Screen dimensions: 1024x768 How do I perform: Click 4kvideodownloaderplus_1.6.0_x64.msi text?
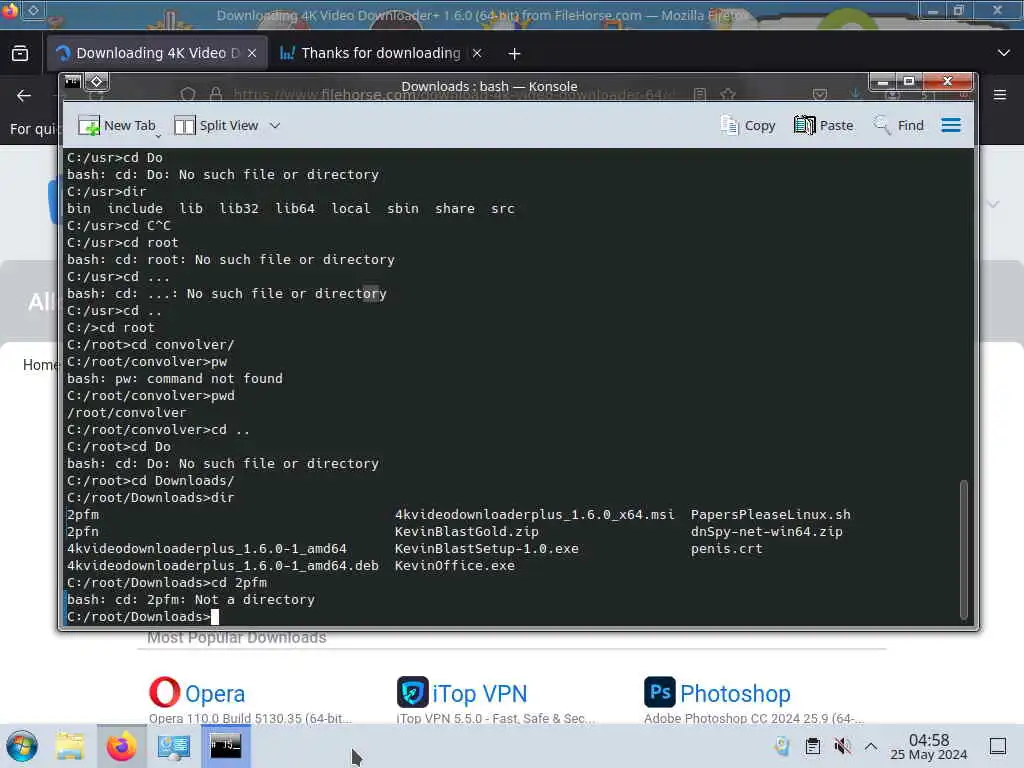[x=534, y=515]
